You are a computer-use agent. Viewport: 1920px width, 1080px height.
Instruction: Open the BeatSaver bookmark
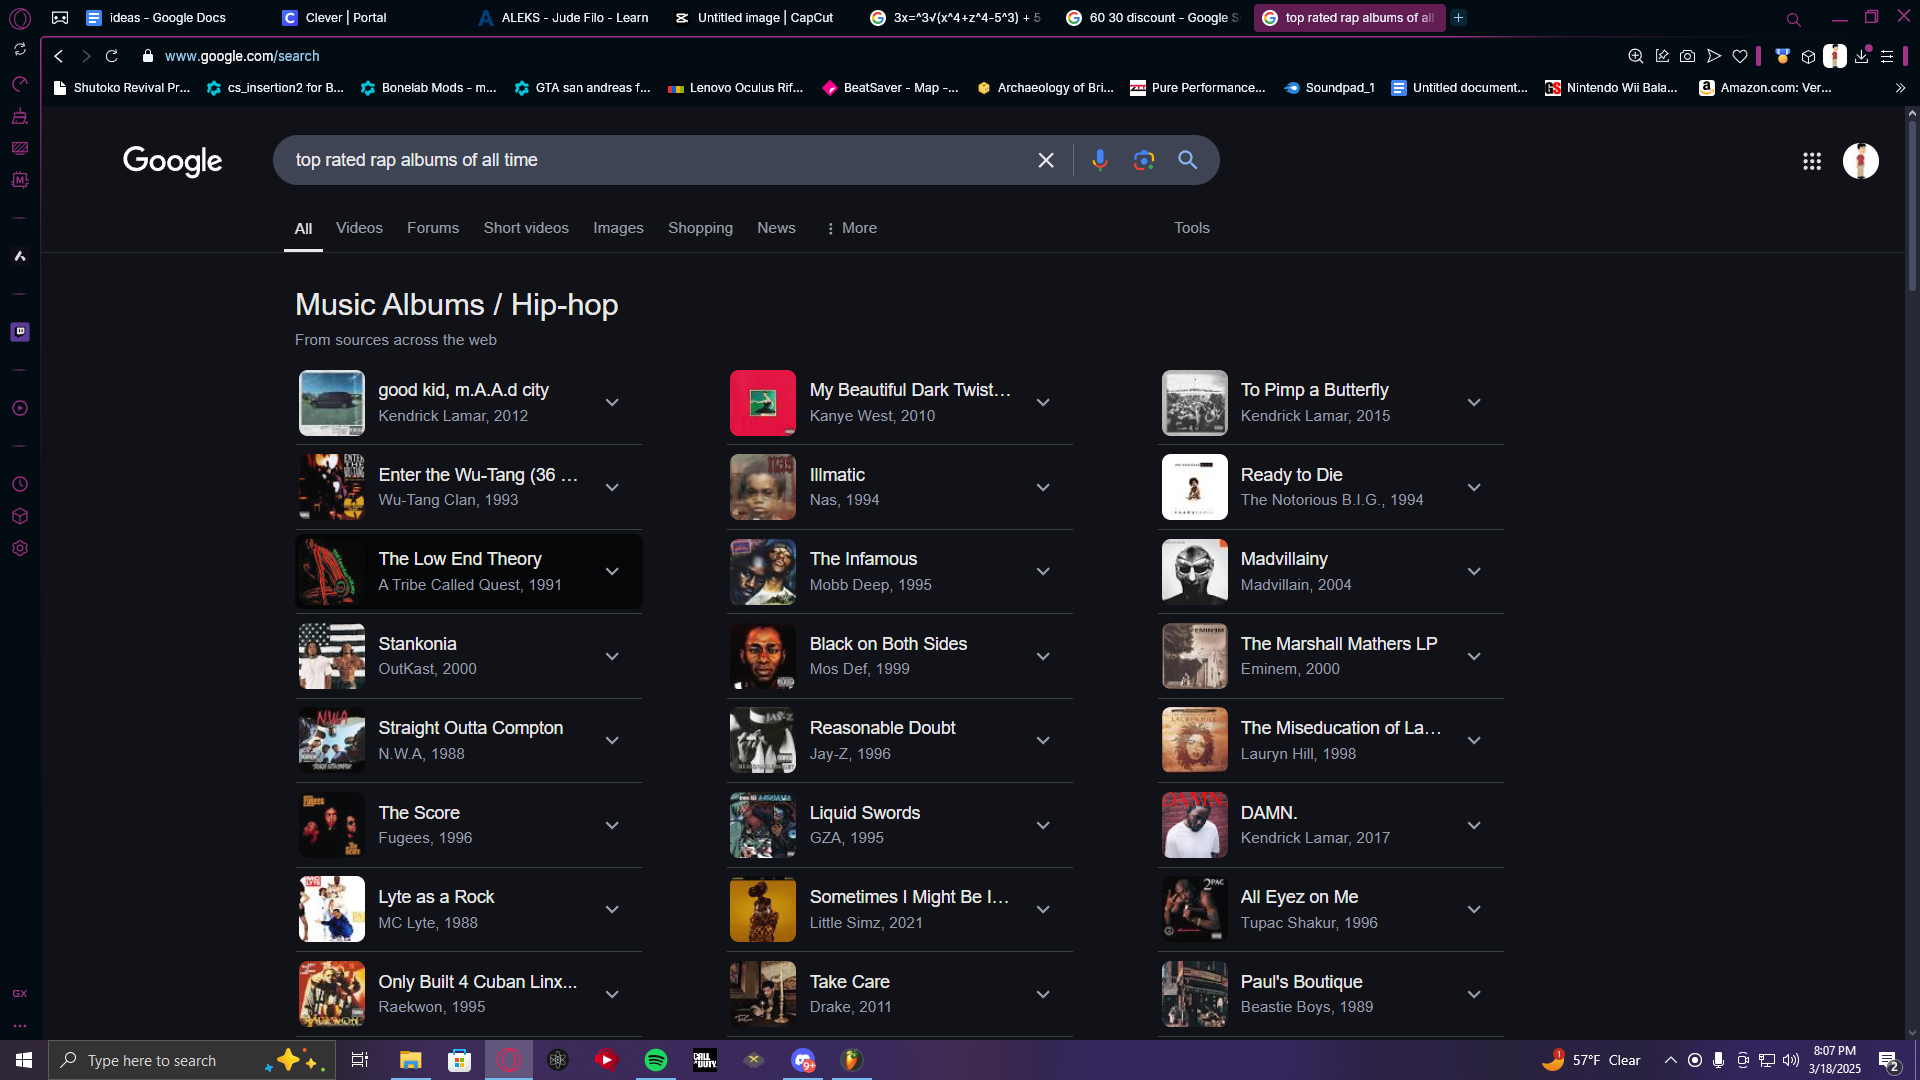click(x=890, y=88)
